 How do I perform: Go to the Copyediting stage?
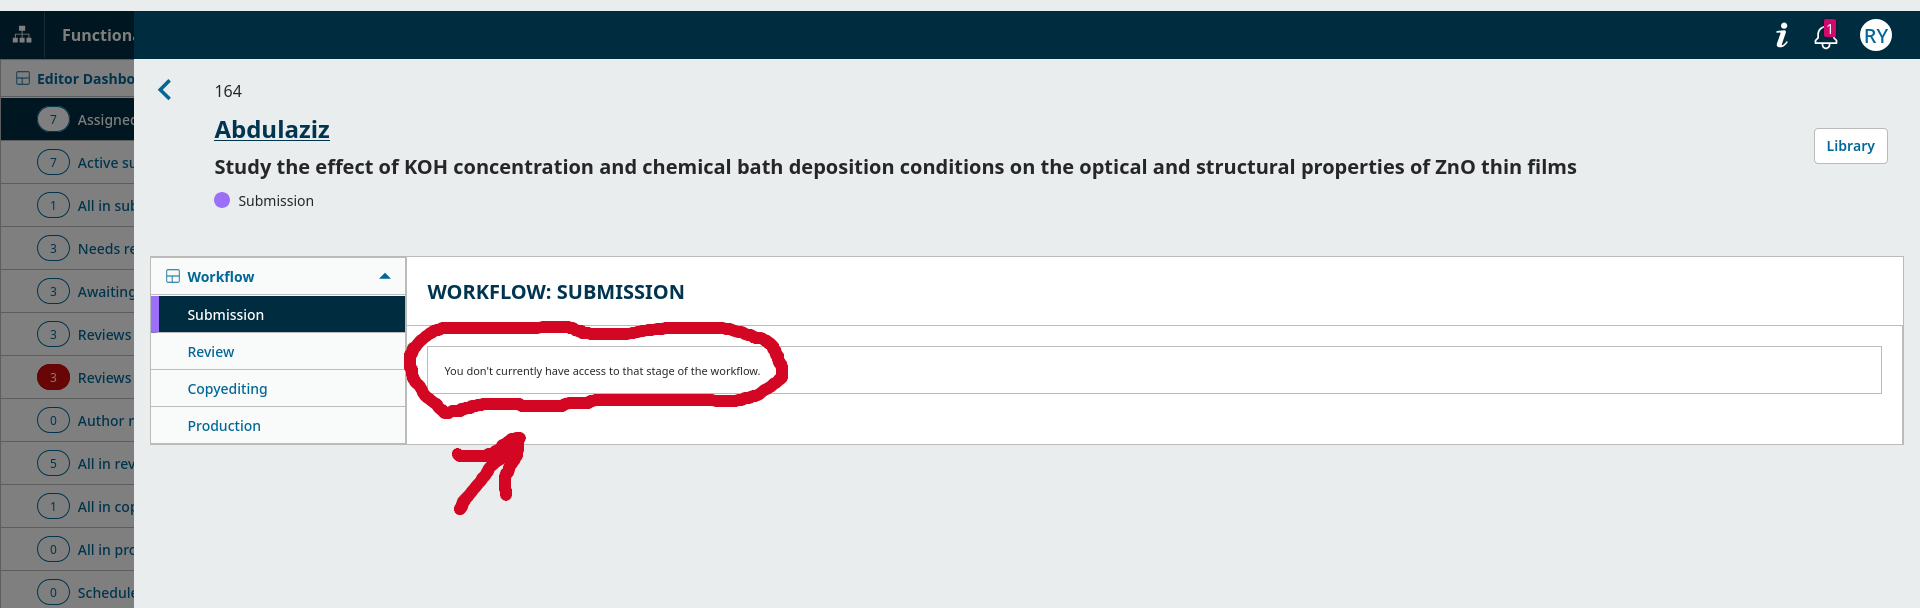point(227,389)
